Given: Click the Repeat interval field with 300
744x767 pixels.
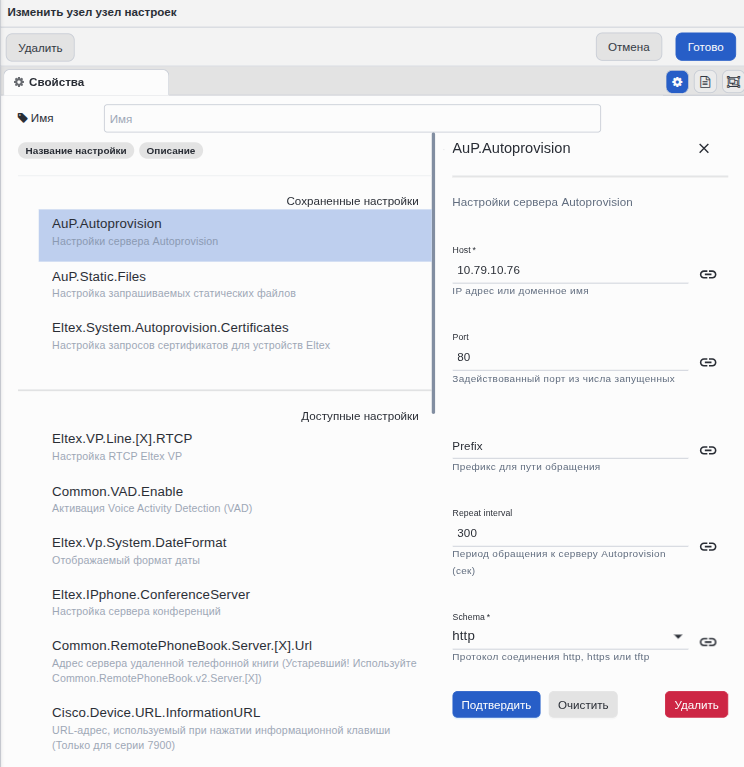Looking at the screenshot, I should pos(569,534).
